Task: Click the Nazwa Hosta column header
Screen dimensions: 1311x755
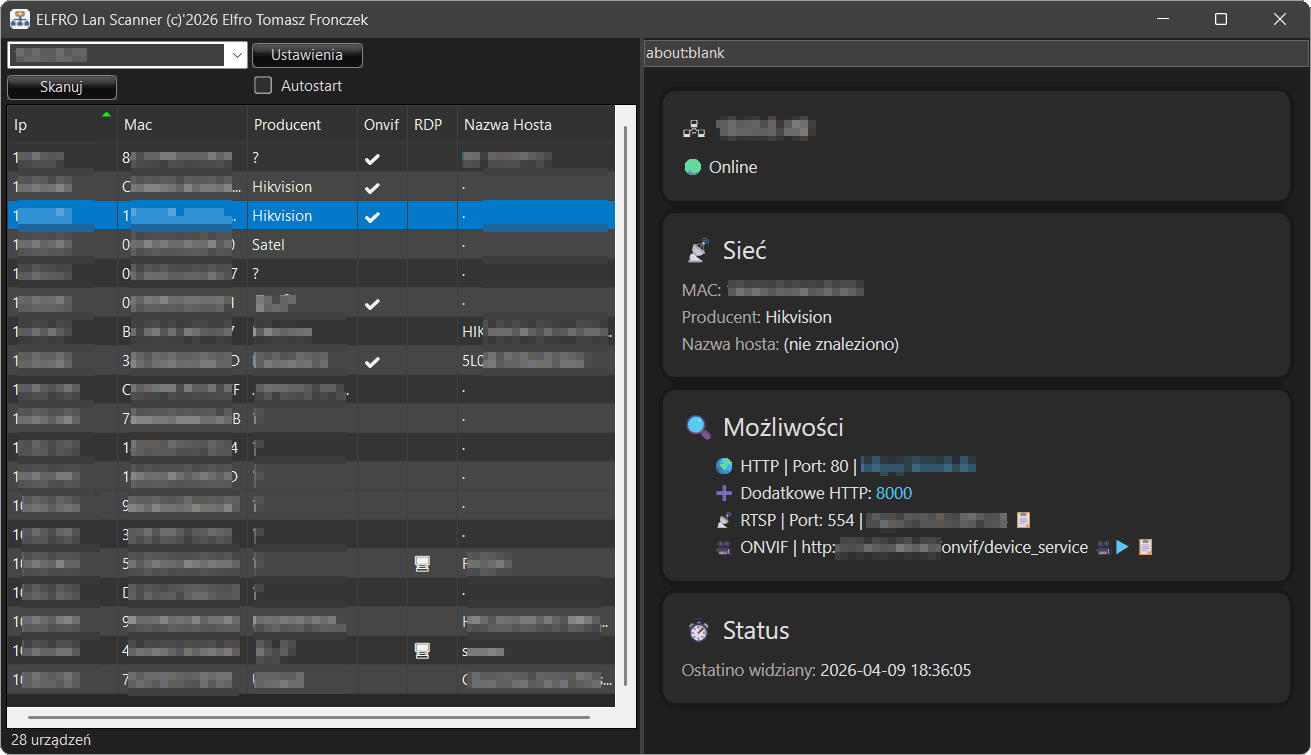Action: 508,125
